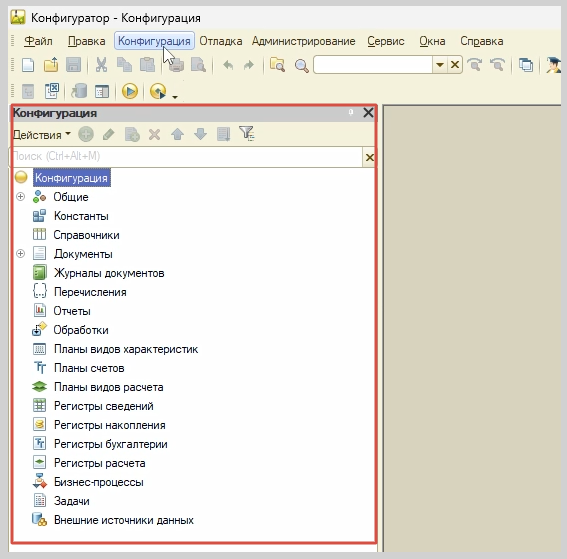Select the Внешние источники данных item
567x559 pixels.
[124, 520]
